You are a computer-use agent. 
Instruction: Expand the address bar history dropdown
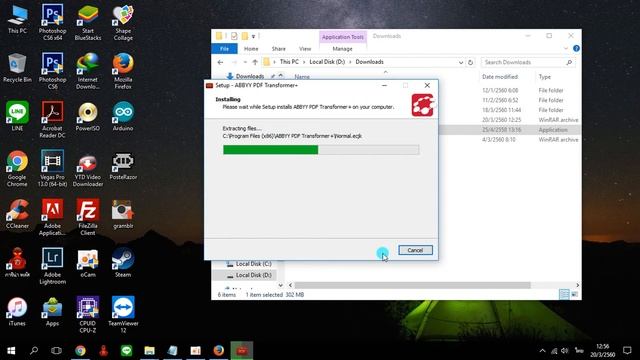click(x=460, y=62)
